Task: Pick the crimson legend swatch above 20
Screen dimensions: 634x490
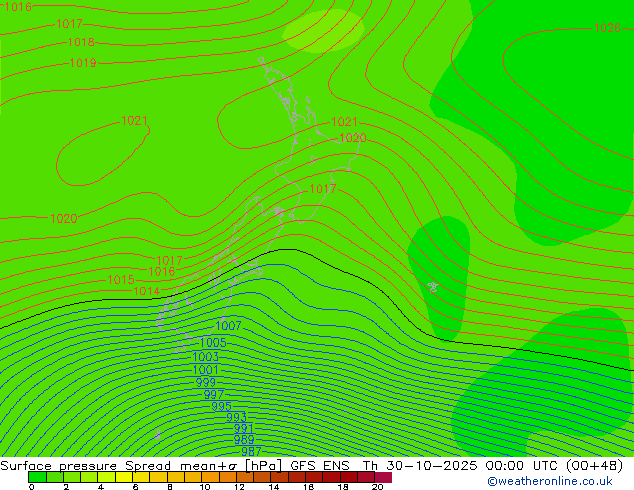Action: 383,477
